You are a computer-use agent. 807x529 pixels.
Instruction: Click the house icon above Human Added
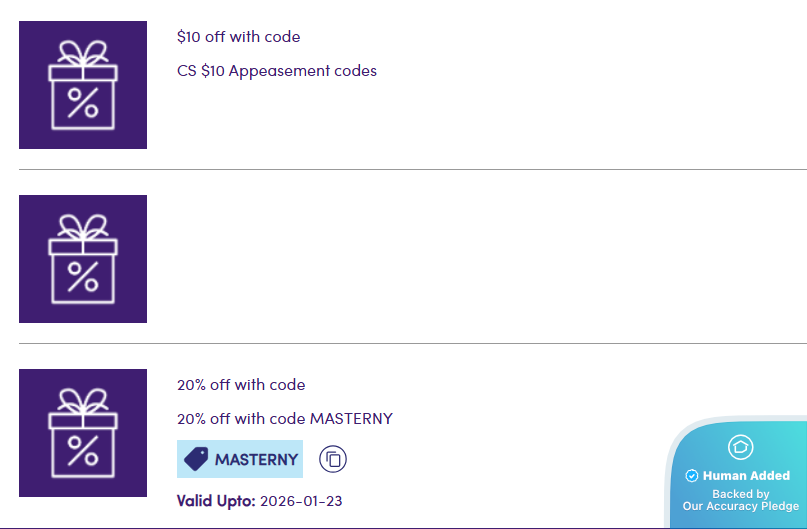click(x=740, y=447)
